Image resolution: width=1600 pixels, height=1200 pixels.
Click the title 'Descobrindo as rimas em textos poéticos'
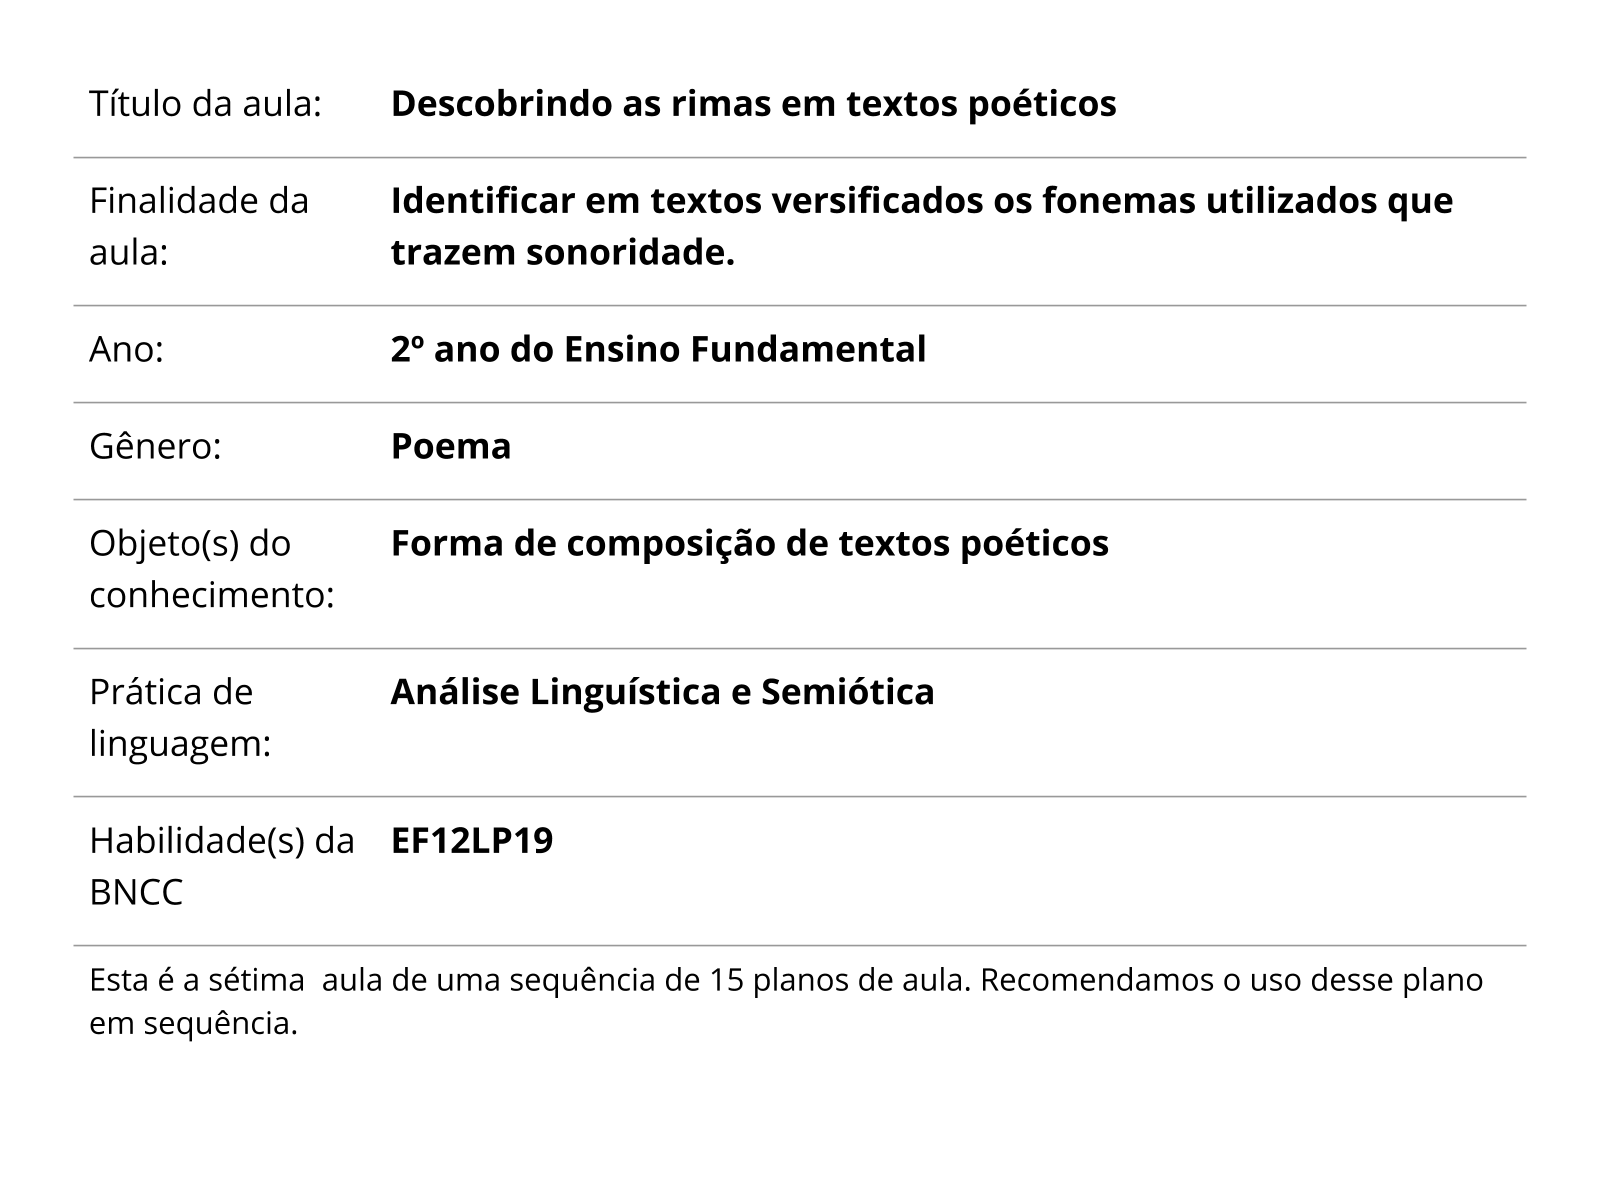pyautogui.click(x=753, y=103)
